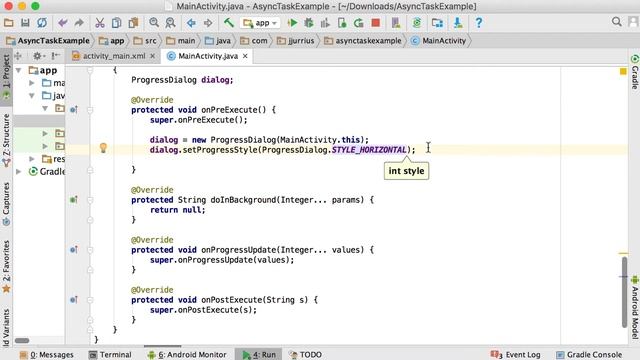Navigate forward with the blue right arrow

(x=208, y=23)
